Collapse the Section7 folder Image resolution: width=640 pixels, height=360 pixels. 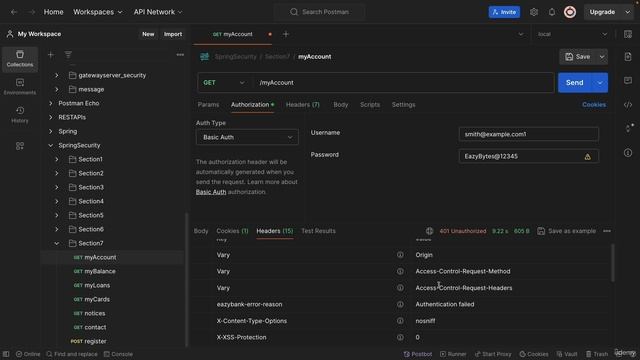pyautogui.click(x=57, y=243)
